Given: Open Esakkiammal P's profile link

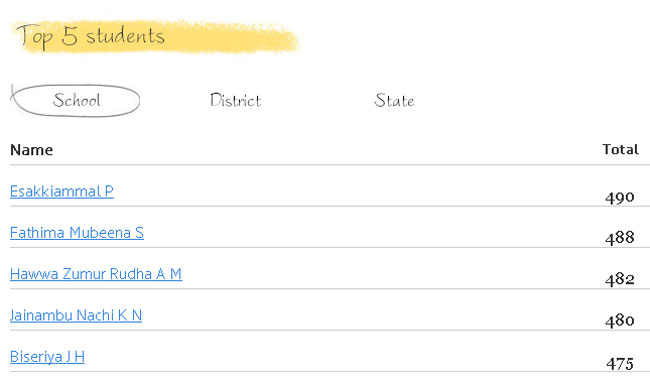Looking at the screenshot, I should [62, 191].
